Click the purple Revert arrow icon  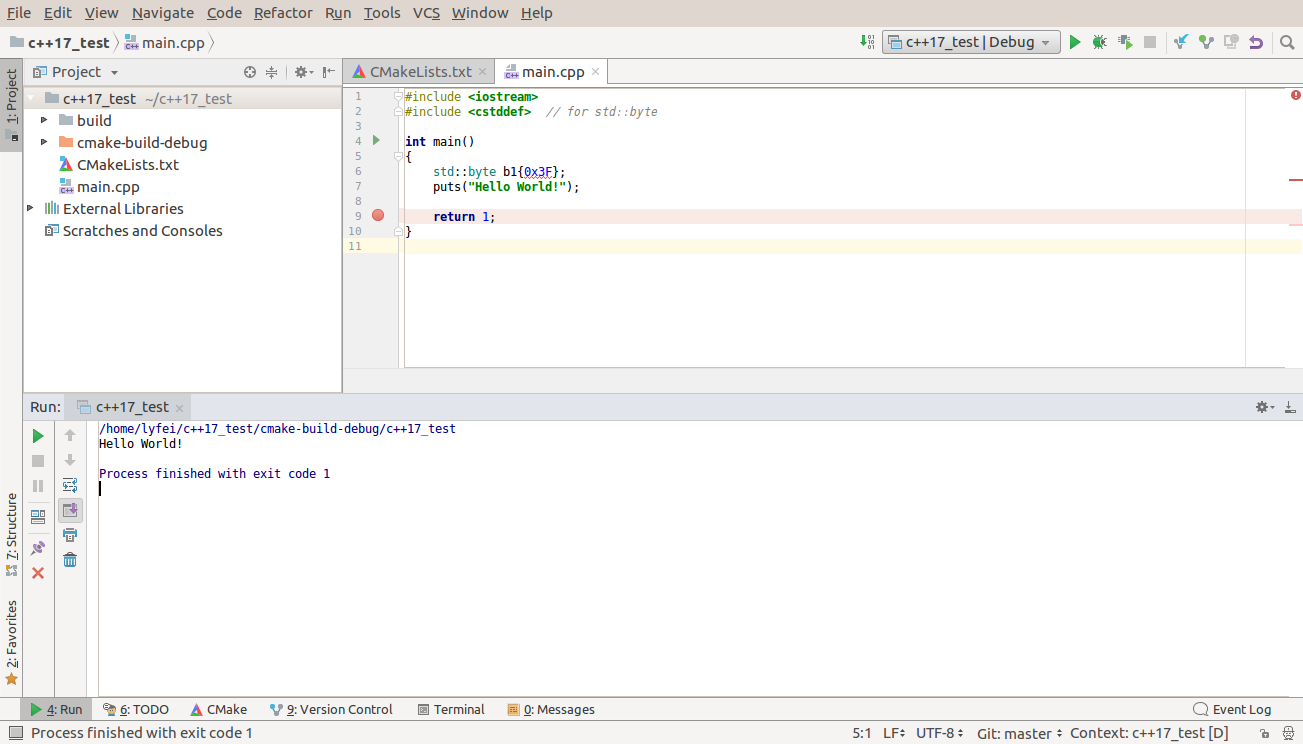tap(1256, 42)
